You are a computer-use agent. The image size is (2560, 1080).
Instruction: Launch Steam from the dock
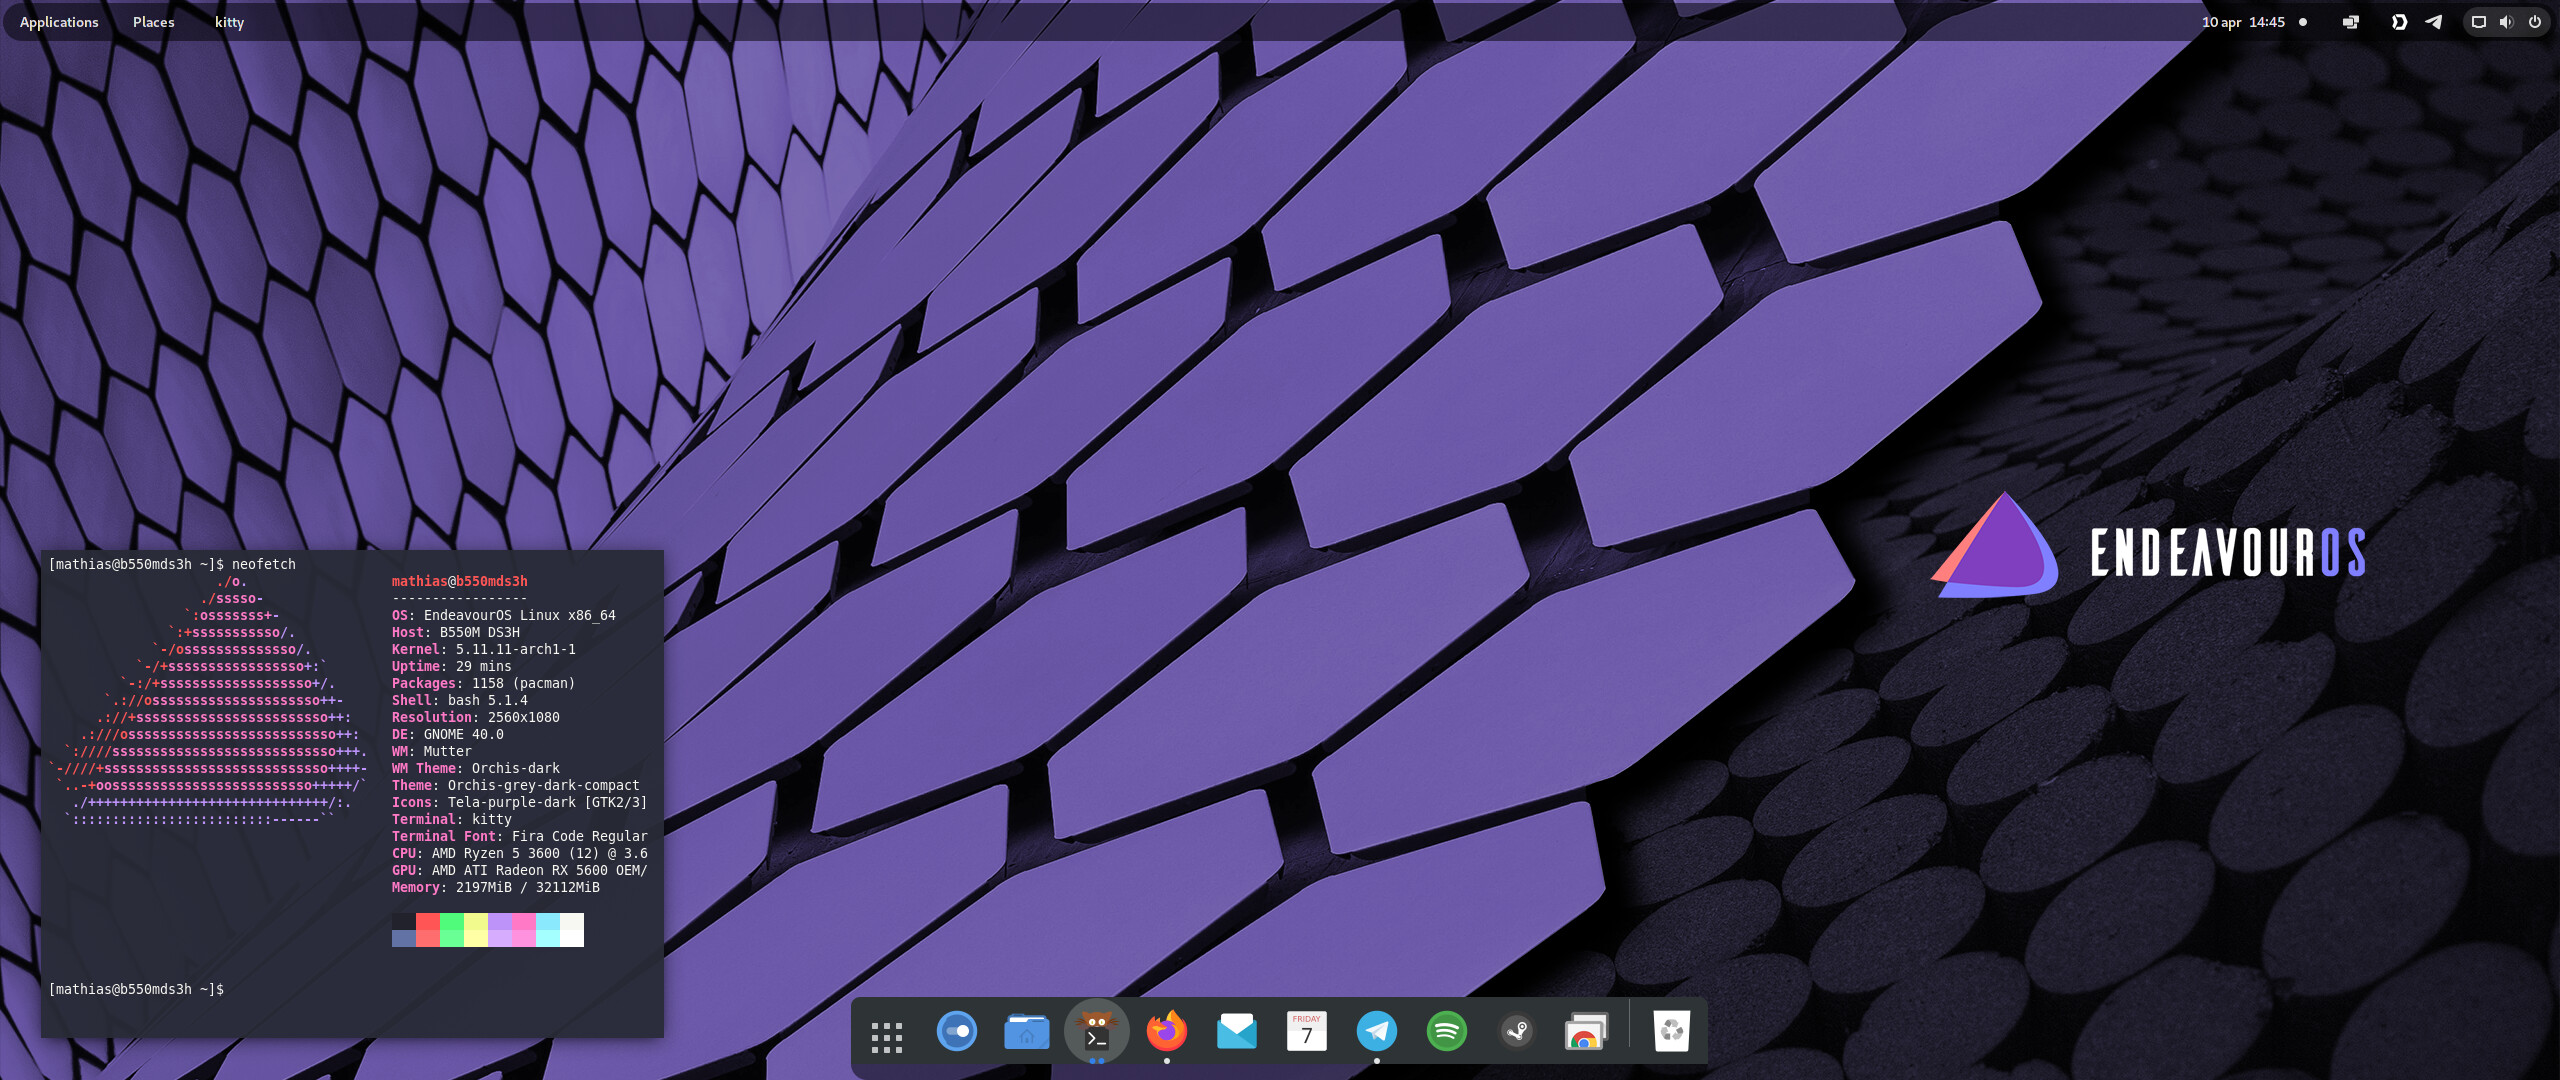point(1517,1031)
